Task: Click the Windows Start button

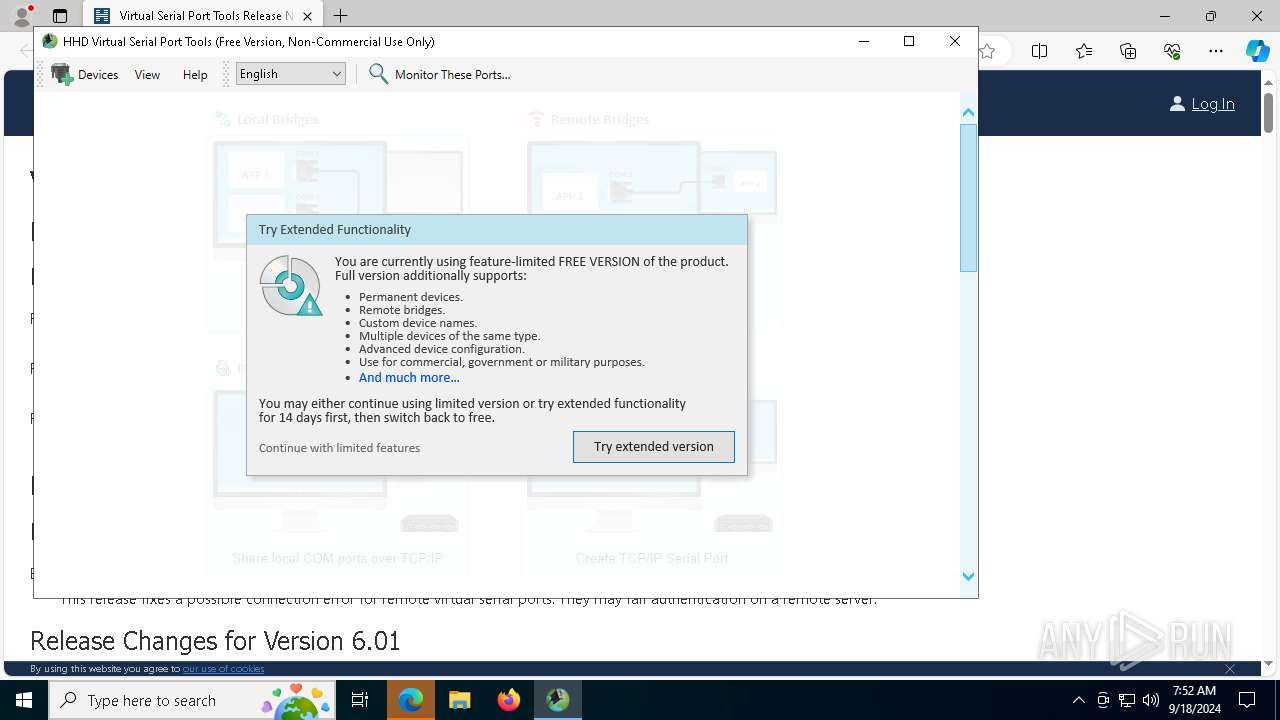Action: pos(24,700)
